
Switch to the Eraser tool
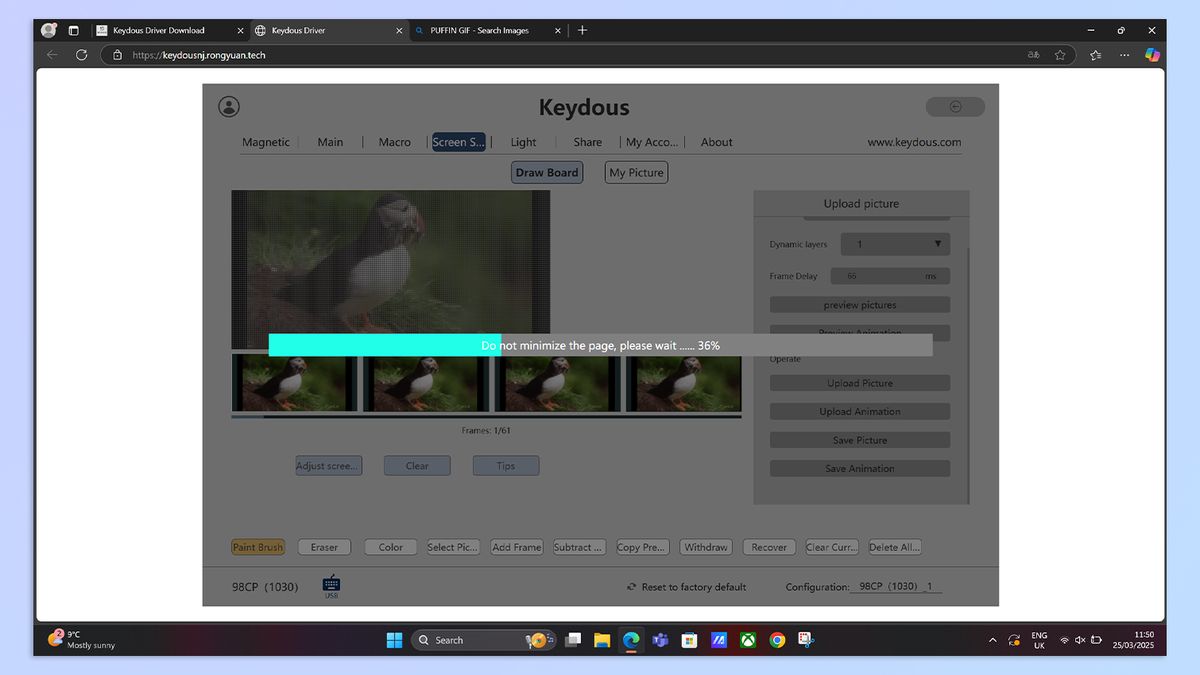click(324, 547)
